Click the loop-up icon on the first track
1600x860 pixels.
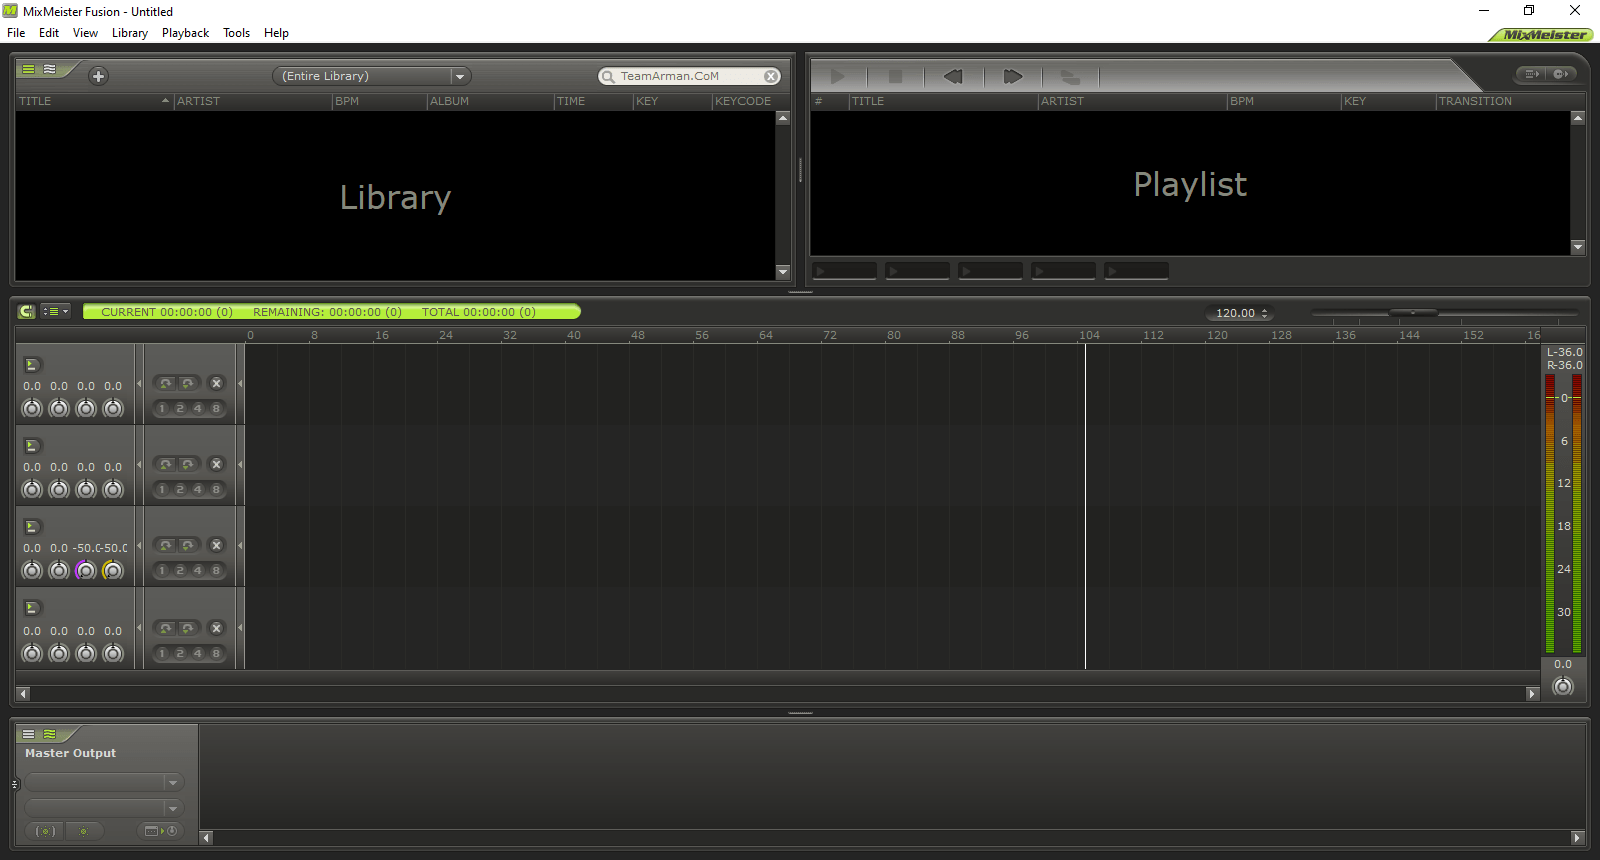(x=166, y=383)
